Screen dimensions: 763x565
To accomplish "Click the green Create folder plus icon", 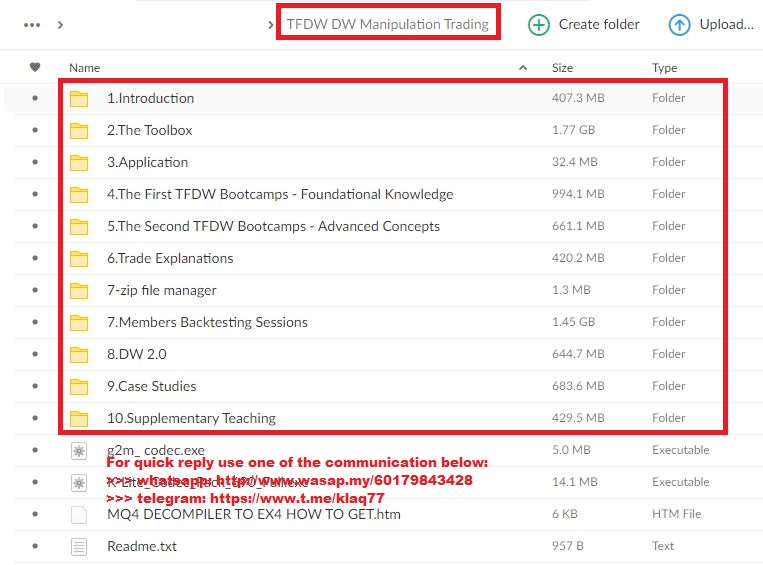I will point(539,25).
